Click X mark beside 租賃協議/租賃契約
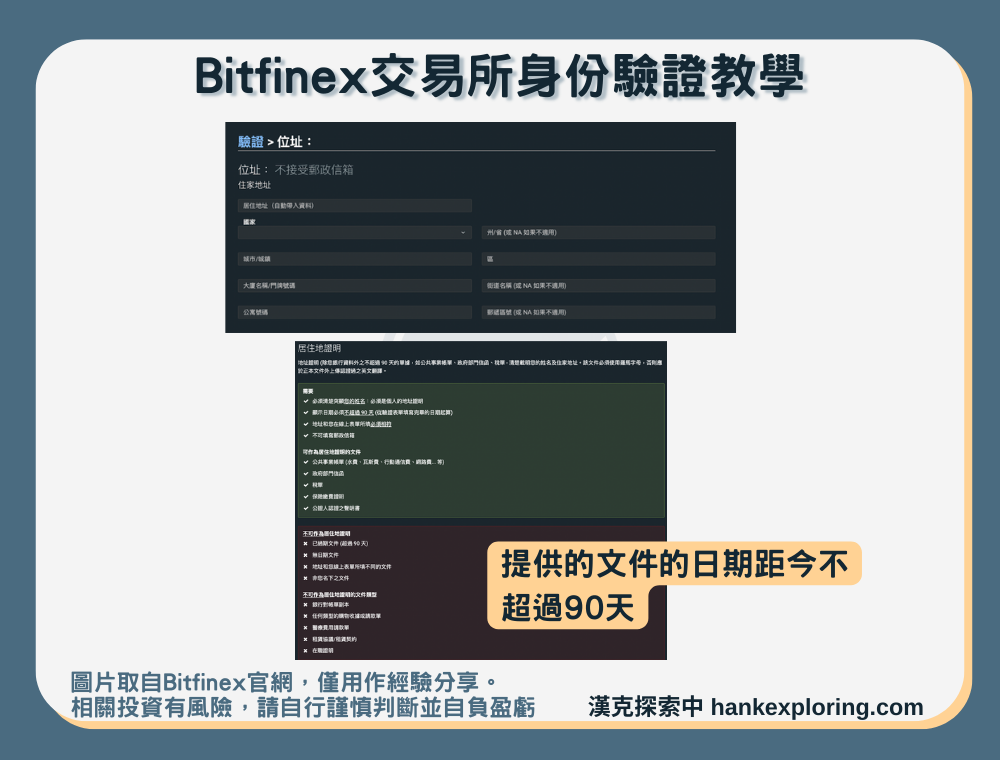The image size is (1000, 760). [305, 639]
